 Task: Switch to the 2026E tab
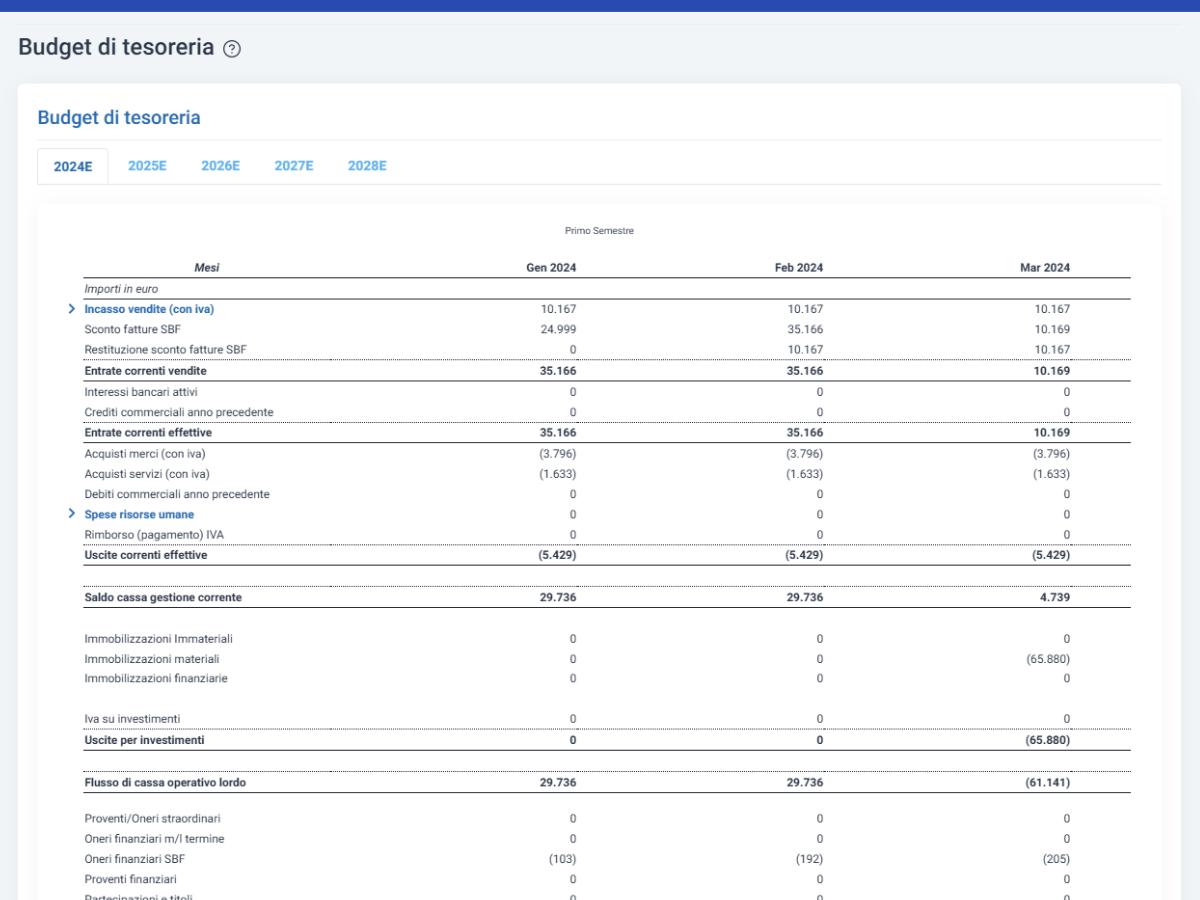(220, 166)
